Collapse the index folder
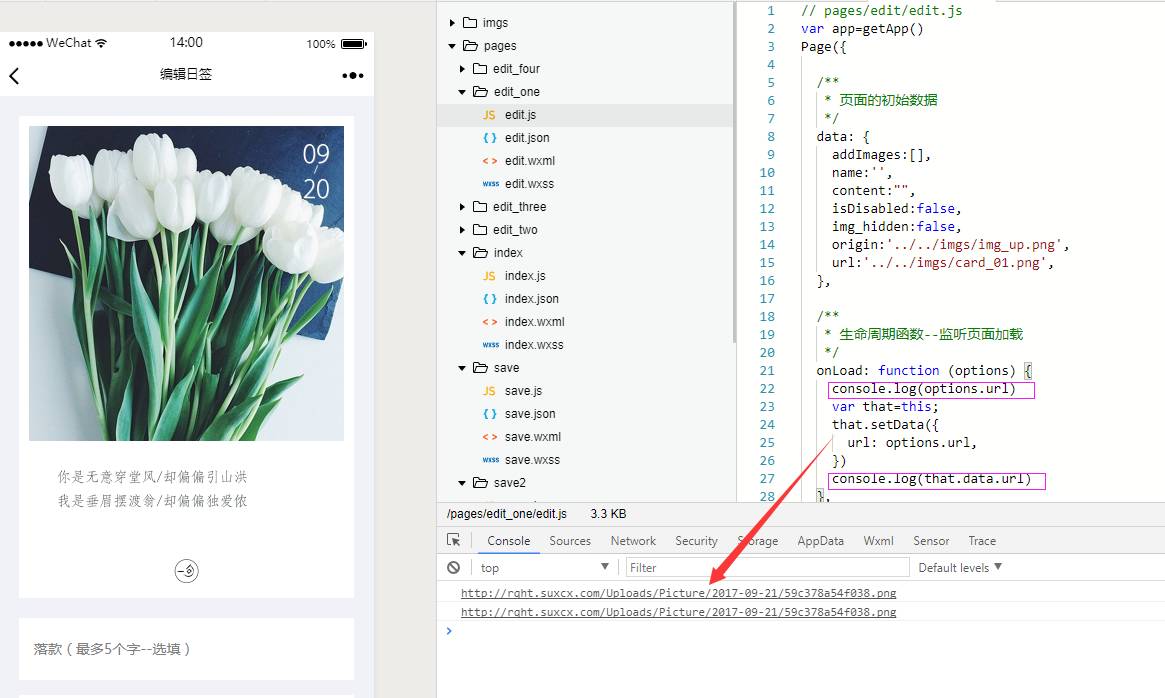Viewport: 1165px width, 698px height. 462,253
